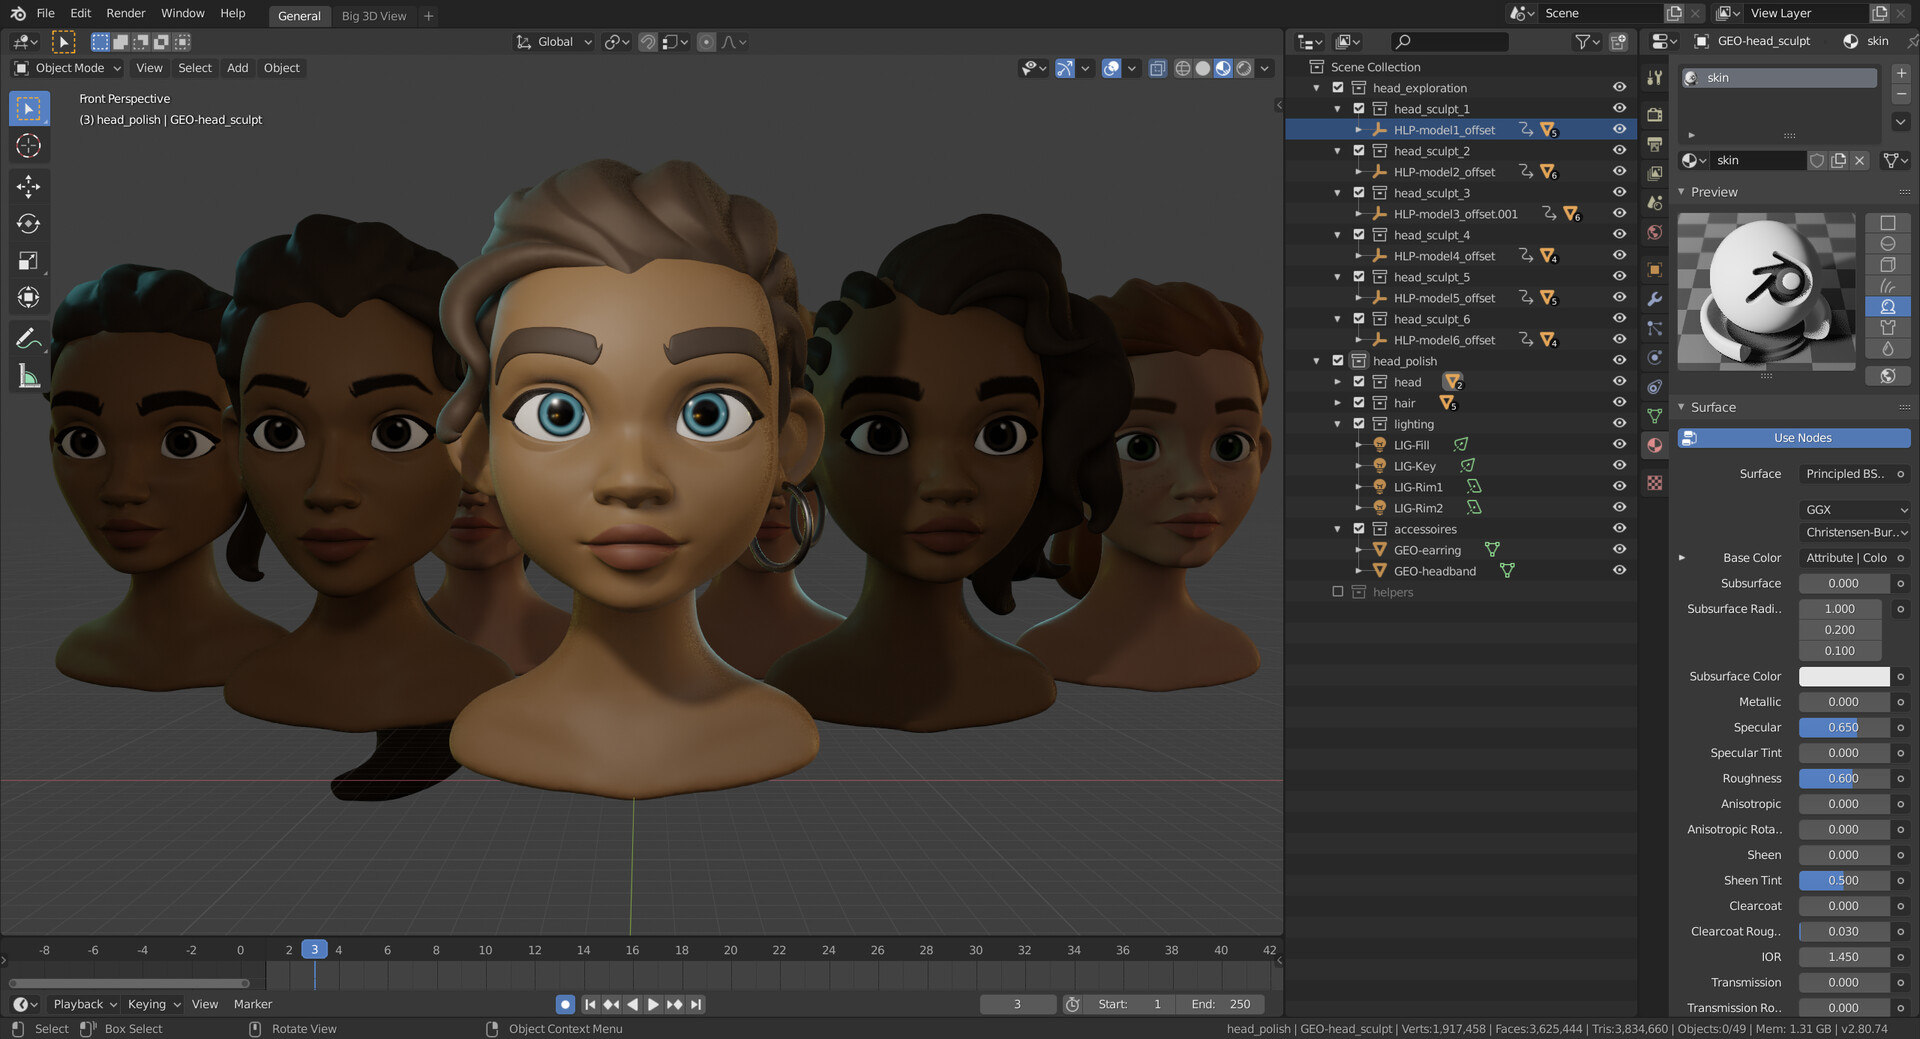
Task: Hide the head_sculpt_3 collection
Action: click(x=1619, y=192)
